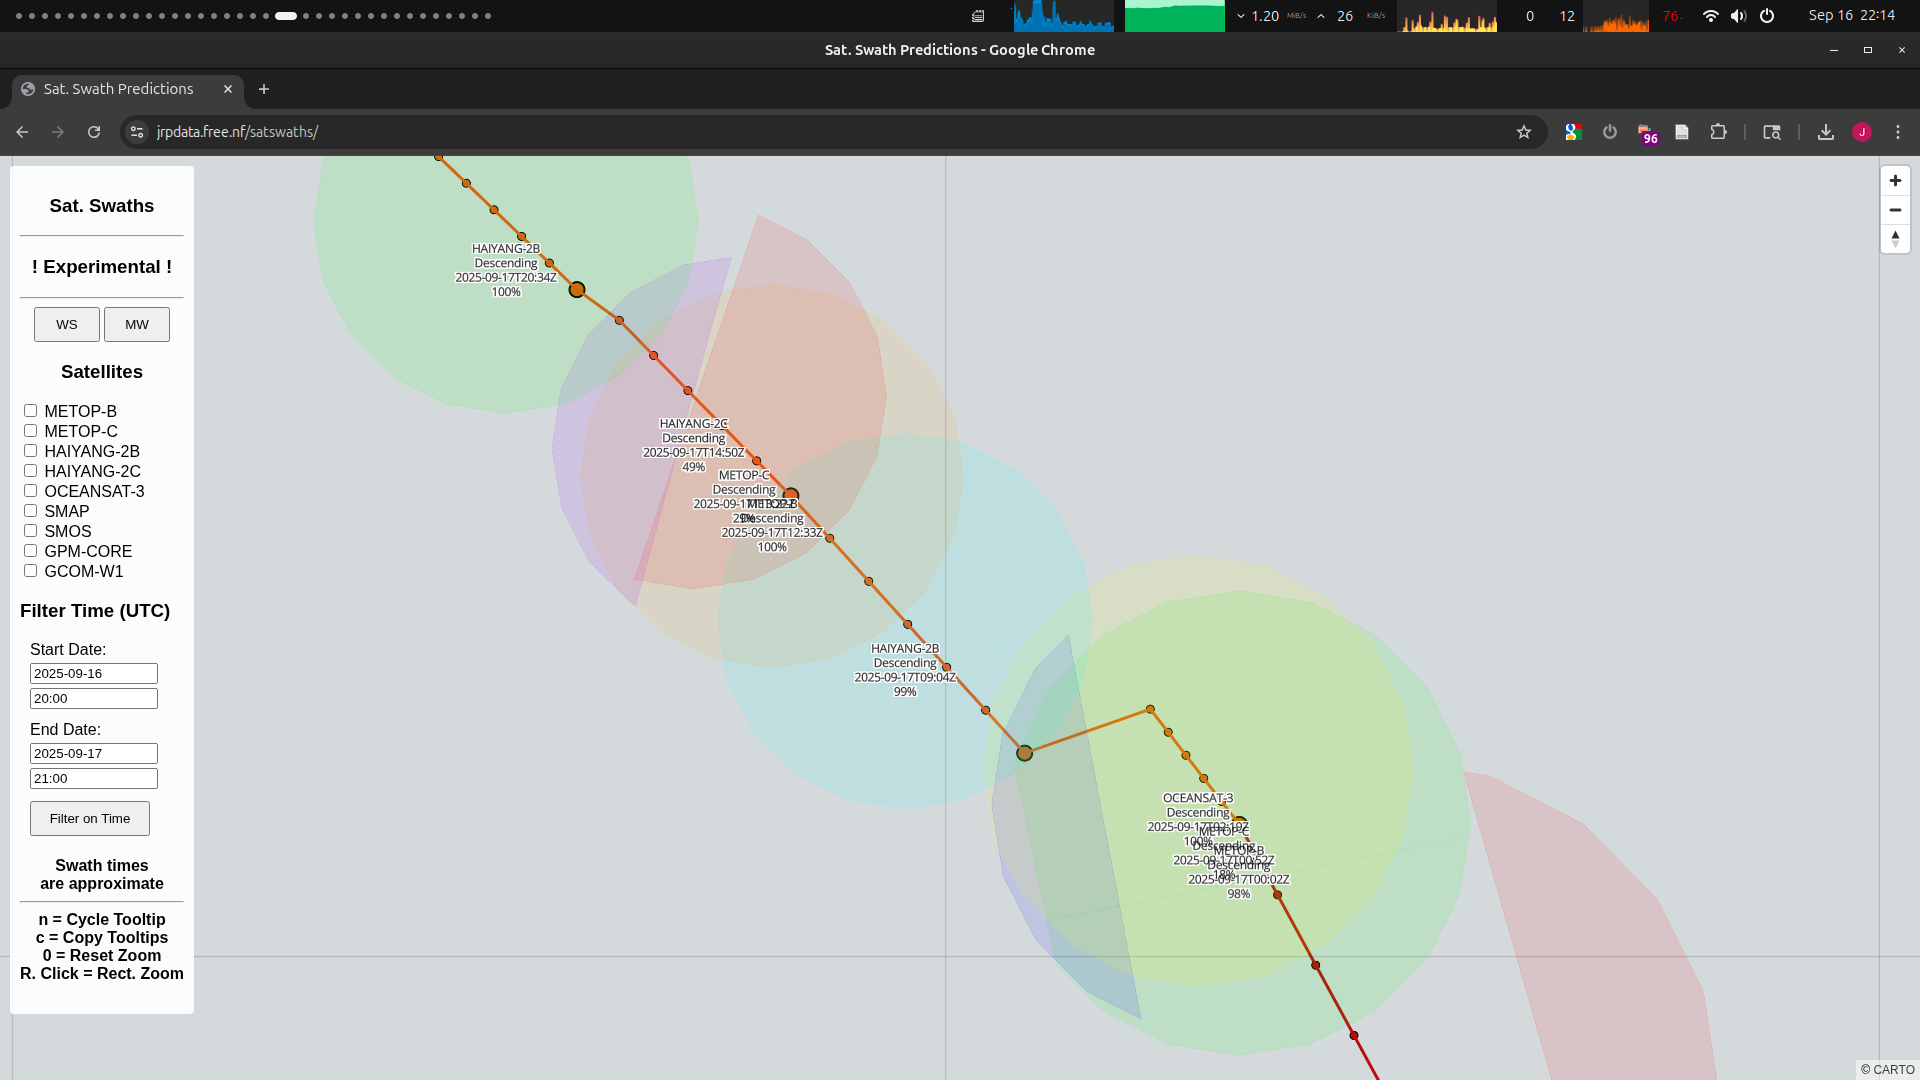Toggle the HAIYANG-2C satellite checkbox
Screen dimensions: 1920x1080
click(x=31, y=471)
